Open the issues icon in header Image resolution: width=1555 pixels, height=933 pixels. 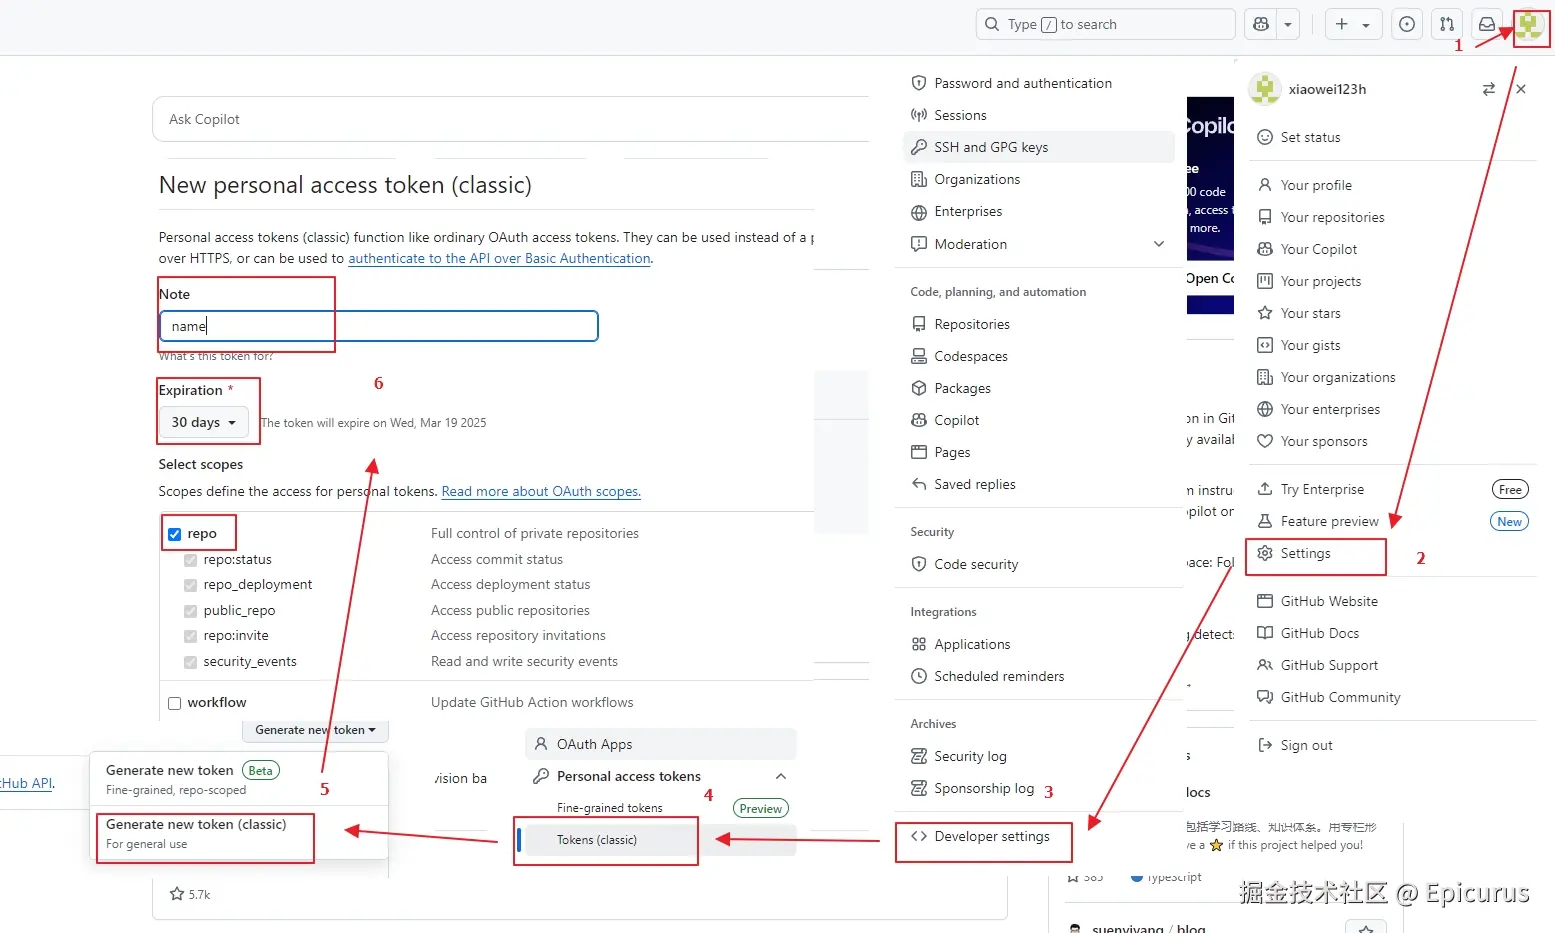pyautogui.click(x=1407, y=24)
